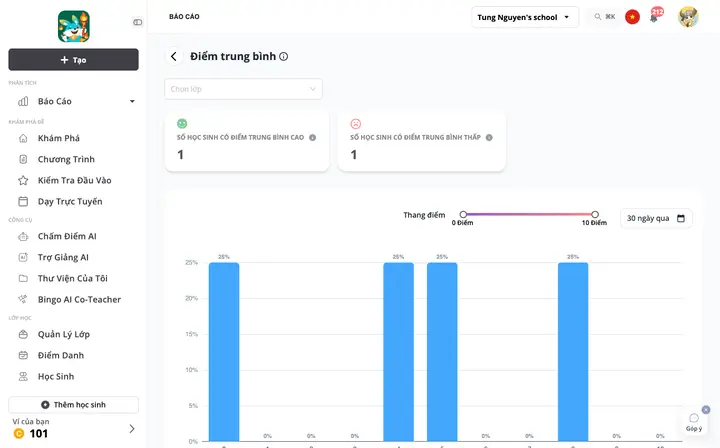Click the first 25% chart bar

pyautogui.click(x=224, y=352)
